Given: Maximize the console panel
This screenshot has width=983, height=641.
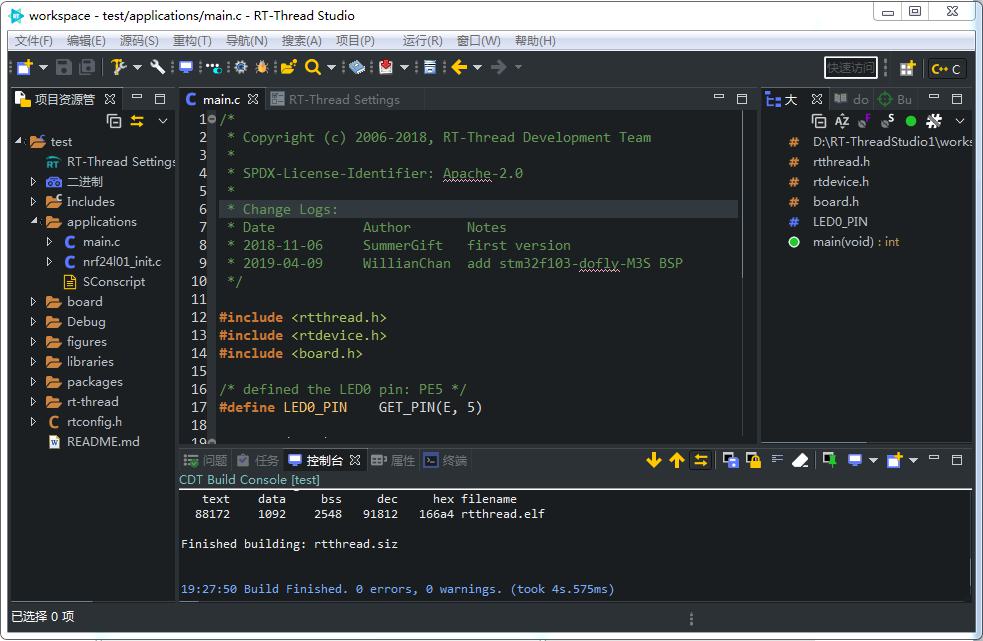Looking at the screenshot, I should 957,460.
